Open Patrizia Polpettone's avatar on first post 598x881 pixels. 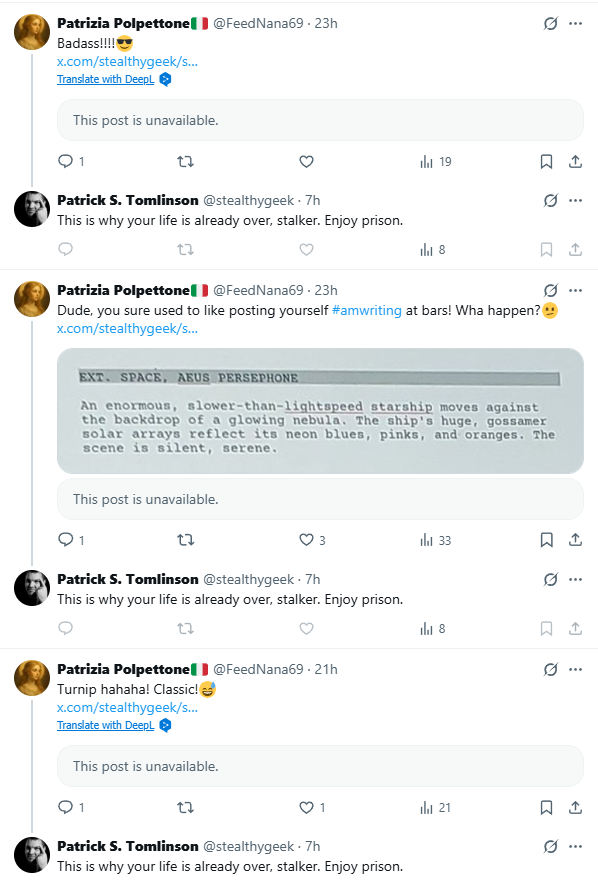point(32,32)
